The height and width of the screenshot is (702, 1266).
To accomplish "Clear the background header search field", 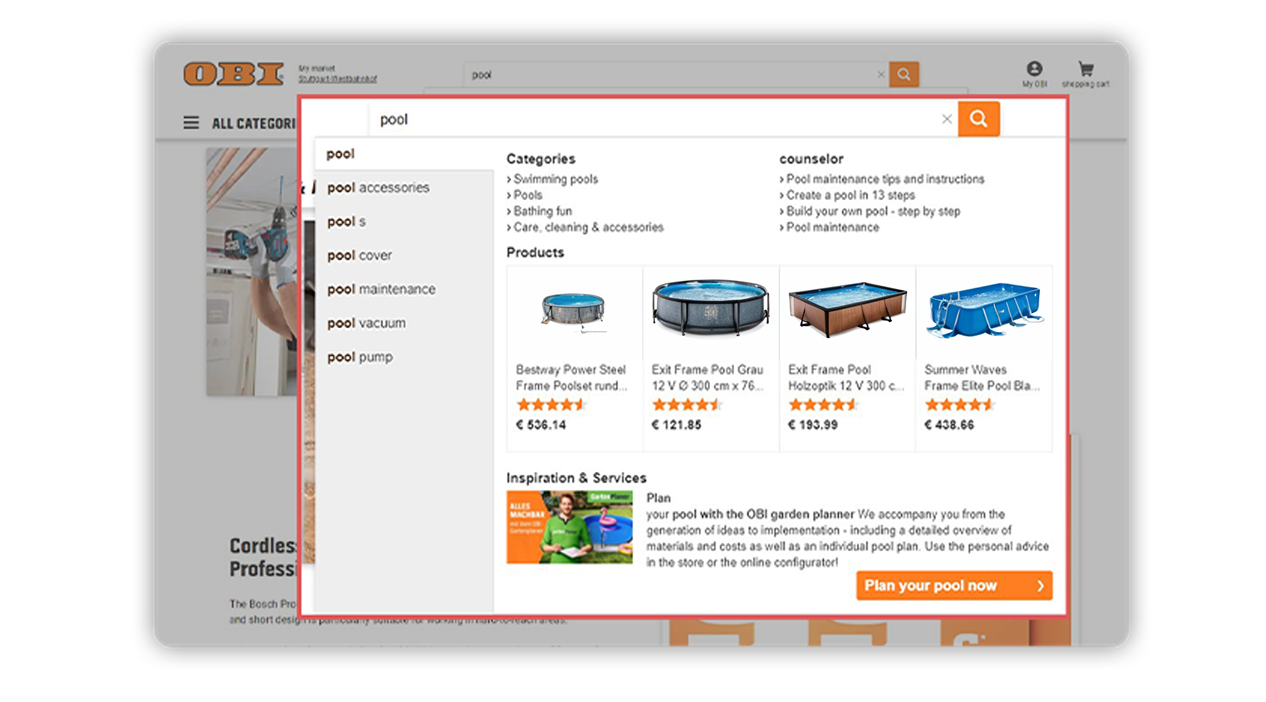I will (x=881, y=74).
